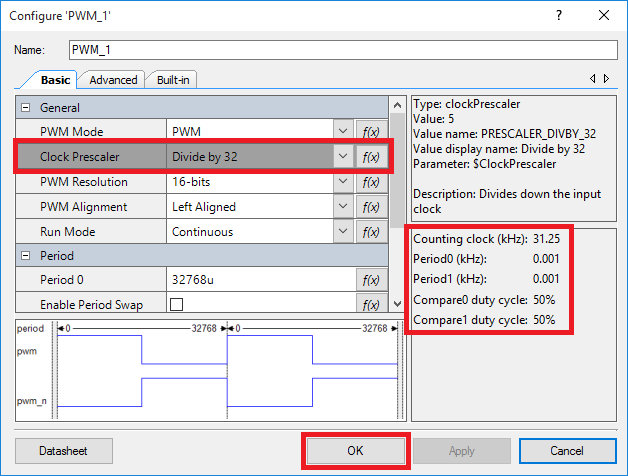The width and height of the screenshot is (628, 476).
Task: Open f(x) expression for PWM Alignment
Action: [372, 207]
